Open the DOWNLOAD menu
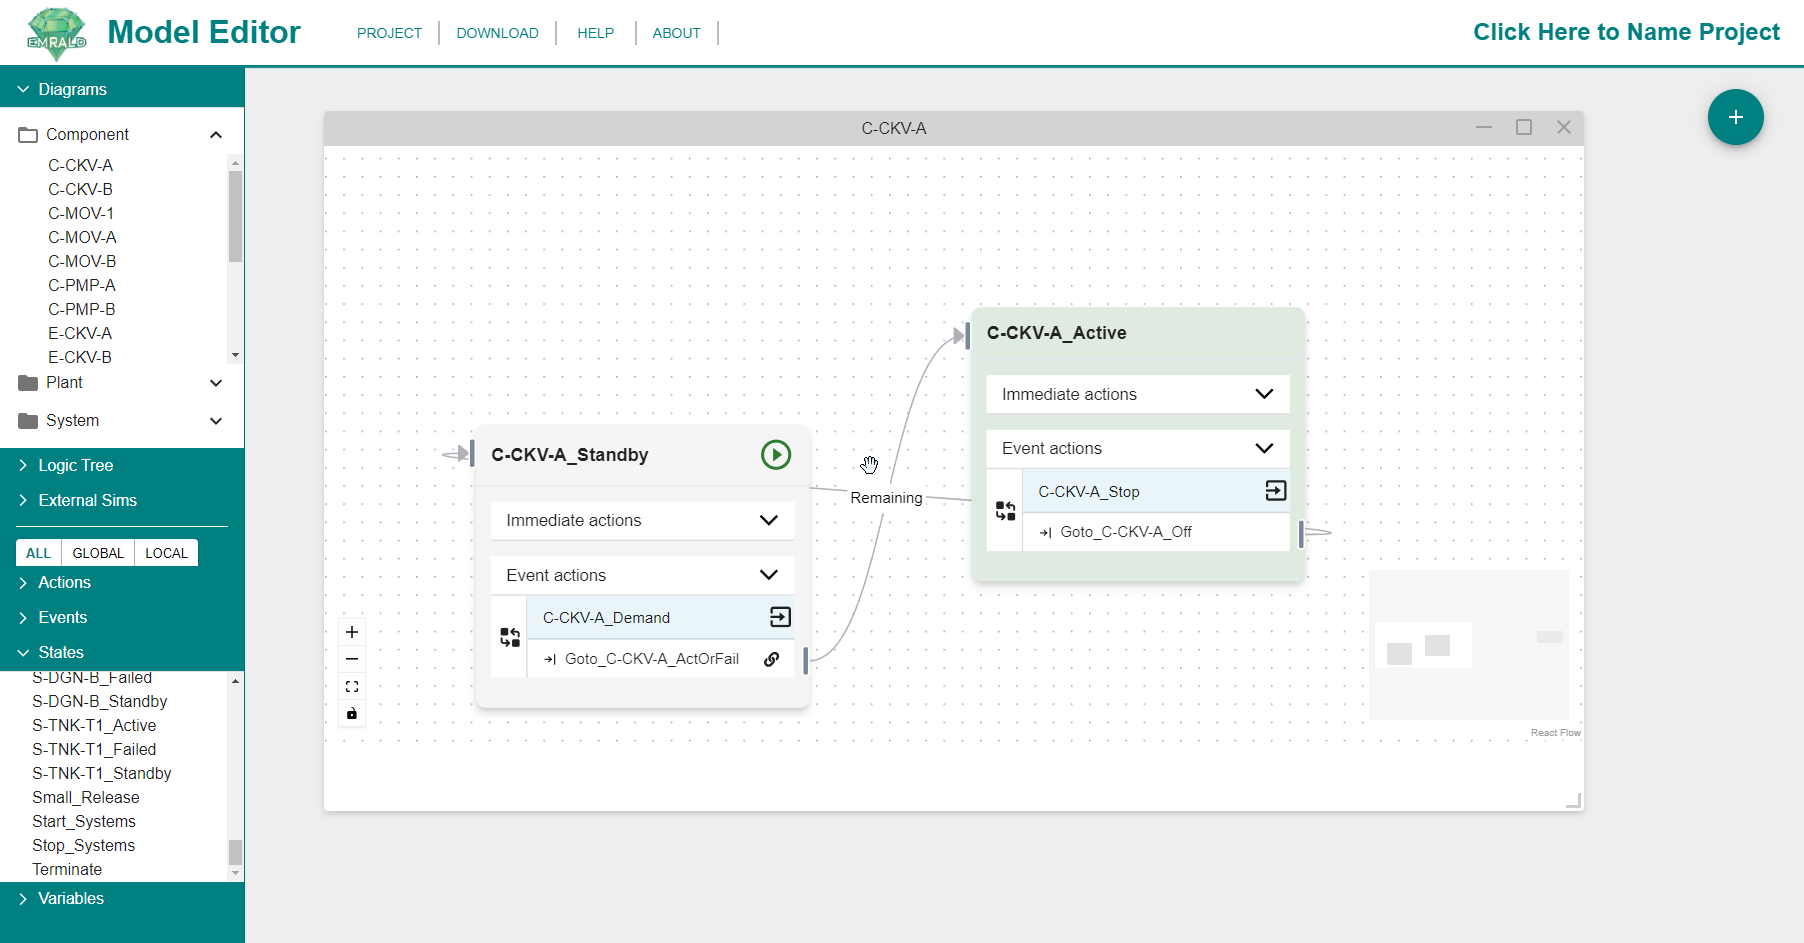1804x943 pixels. coord(497,33)
